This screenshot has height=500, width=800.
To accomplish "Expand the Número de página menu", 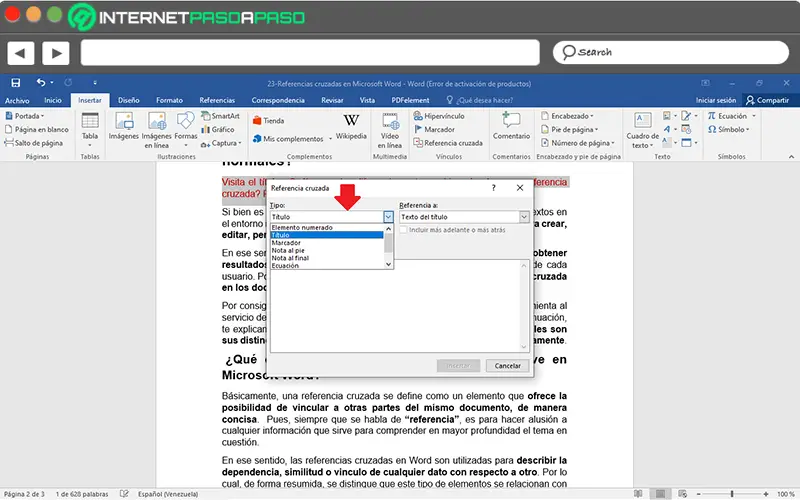I will [578, 143].
